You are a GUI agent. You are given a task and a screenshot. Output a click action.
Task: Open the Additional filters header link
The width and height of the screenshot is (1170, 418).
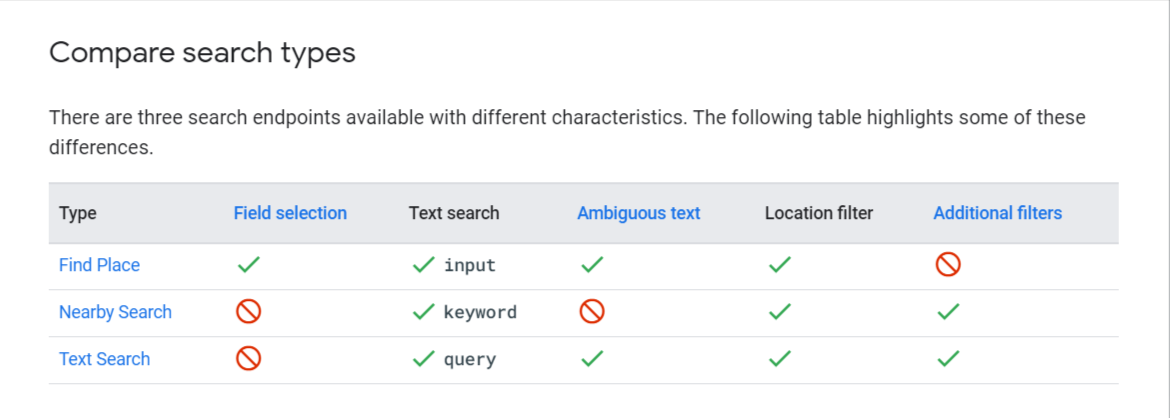point(998,213)
